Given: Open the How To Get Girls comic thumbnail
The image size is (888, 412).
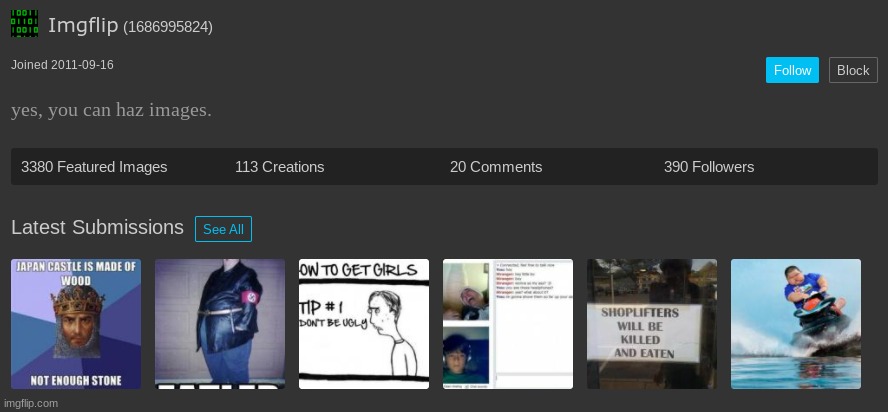Looking at the screenshot, I should pyautogui.click(x=364, y=324).
